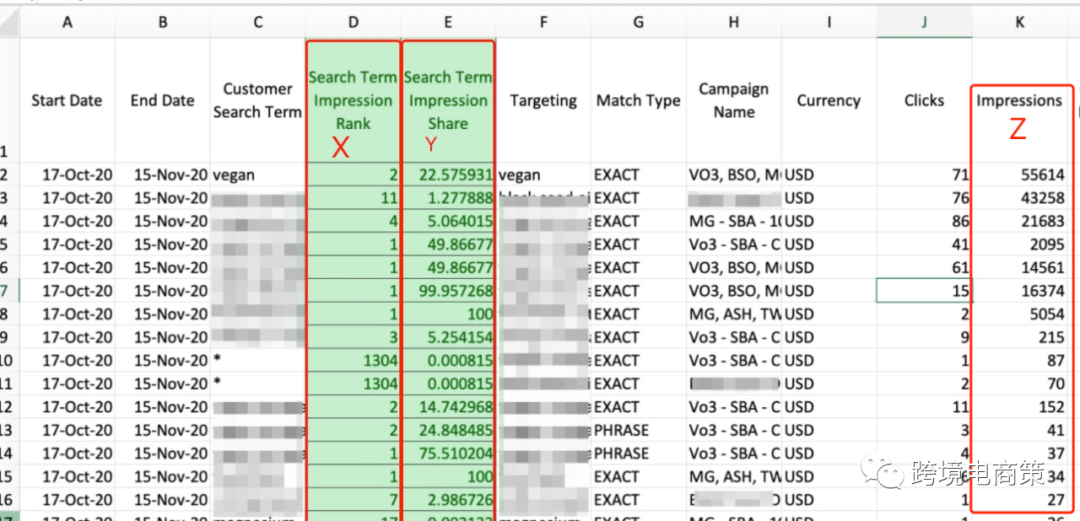Select the Customer Search Term cell containing vegan
The width and height of the screenshot is (1080, 521).
257,175
